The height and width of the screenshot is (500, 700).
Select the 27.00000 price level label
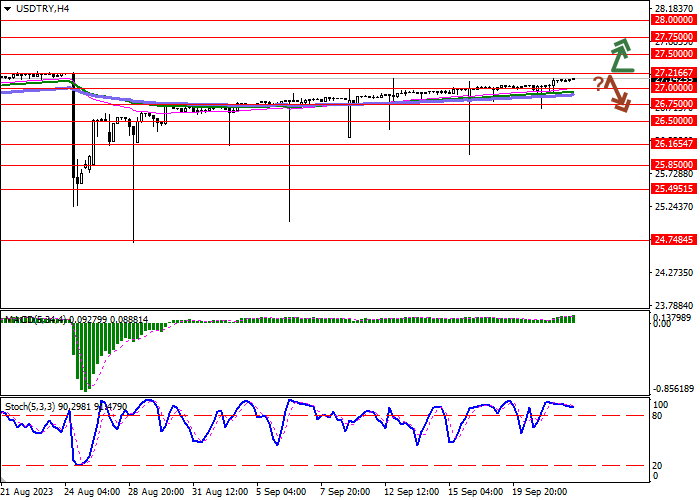[x=674, y=88]
